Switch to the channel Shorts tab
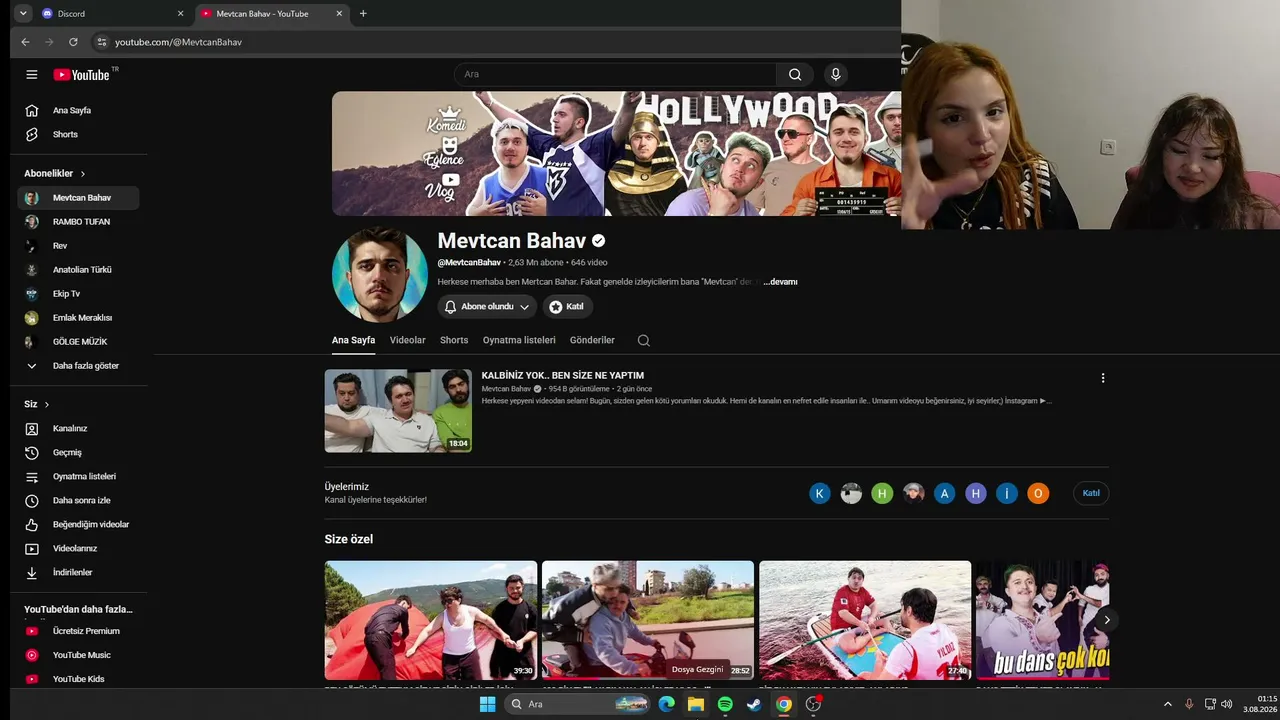 pyautogui.click(x=454, y=340)
